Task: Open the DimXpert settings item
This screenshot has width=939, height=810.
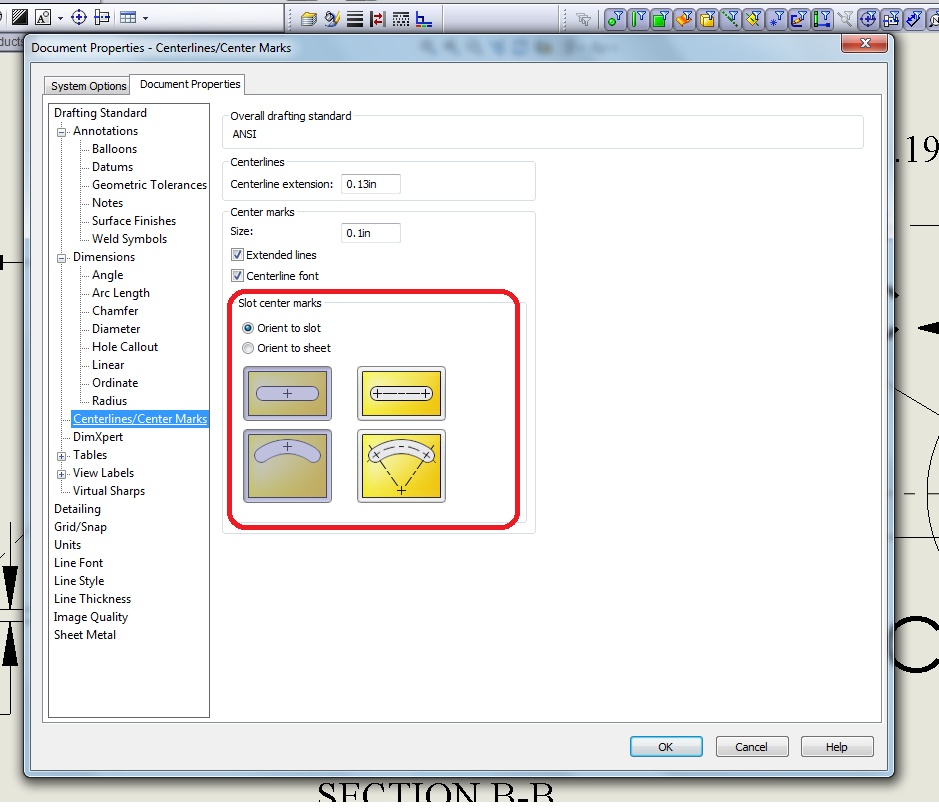Action: (x=98, y=437)
